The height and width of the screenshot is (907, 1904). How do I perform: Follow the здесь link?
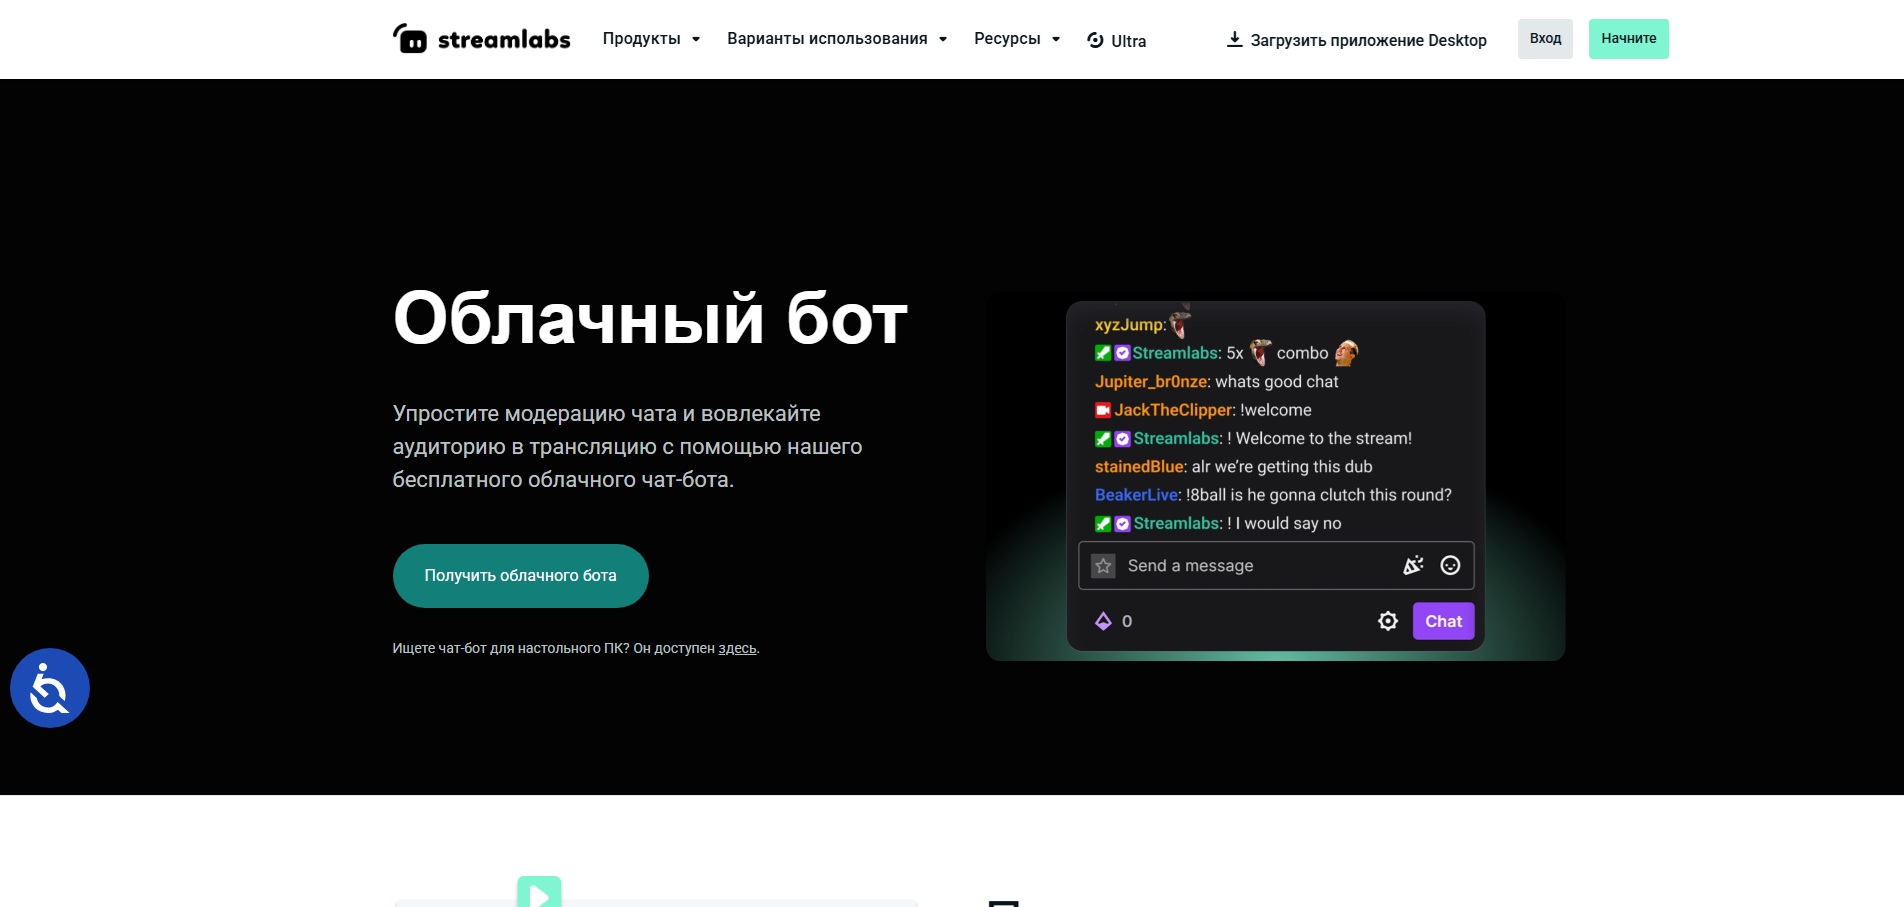click(737, 648)
